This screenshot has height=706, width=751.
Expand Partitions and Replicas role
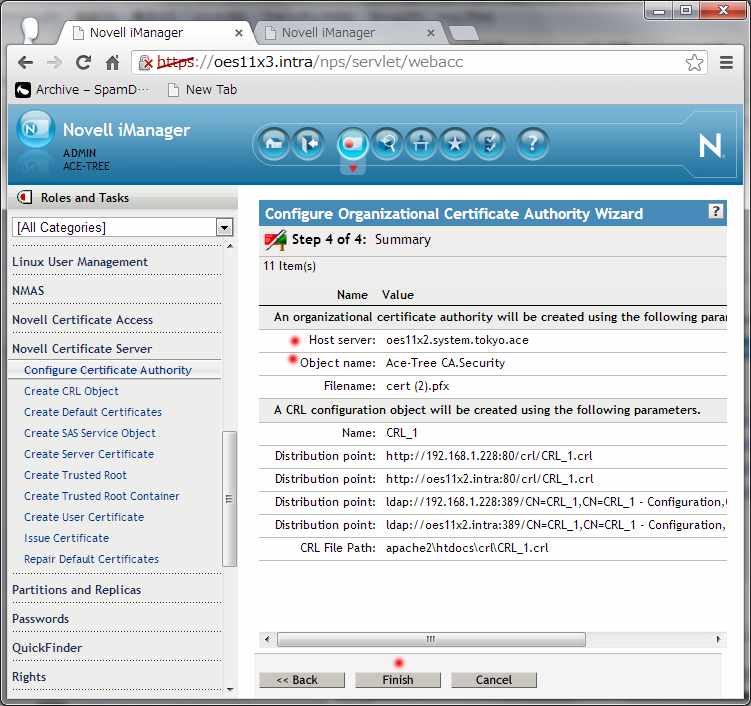77,590
